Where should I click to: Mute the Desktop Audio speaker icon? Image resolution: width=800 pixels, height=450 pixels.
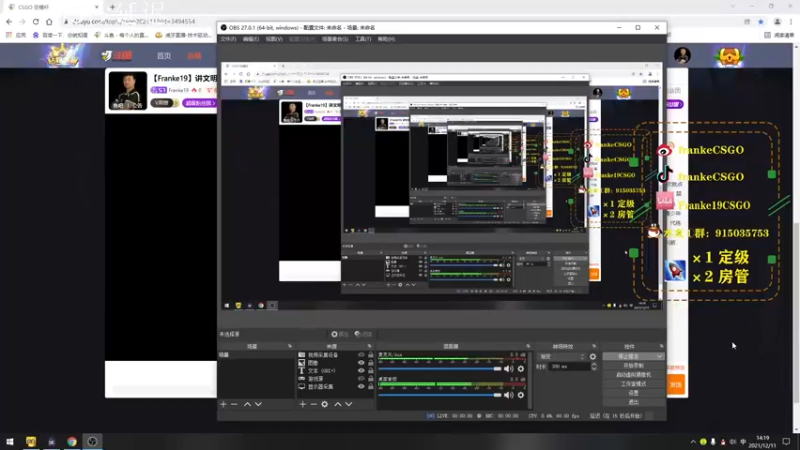[509, 395]
